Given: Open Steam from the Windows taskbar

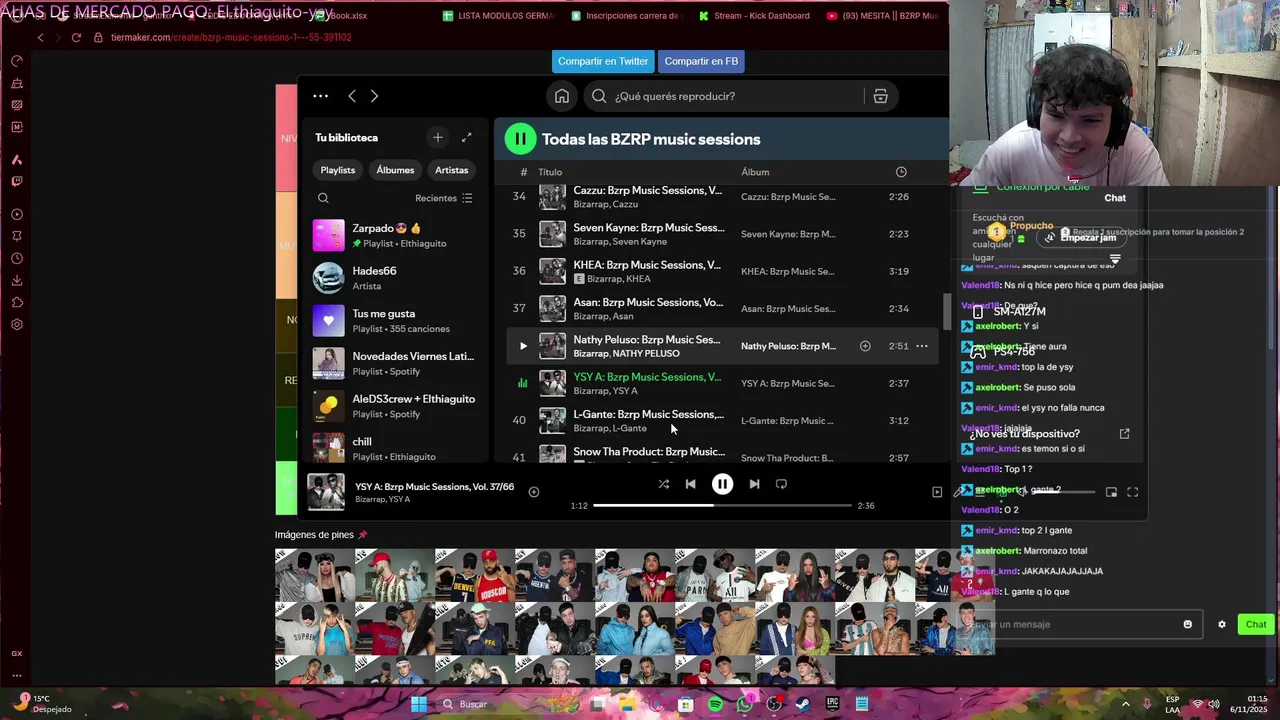Looking at the screenshot, I should coord(803,704).
